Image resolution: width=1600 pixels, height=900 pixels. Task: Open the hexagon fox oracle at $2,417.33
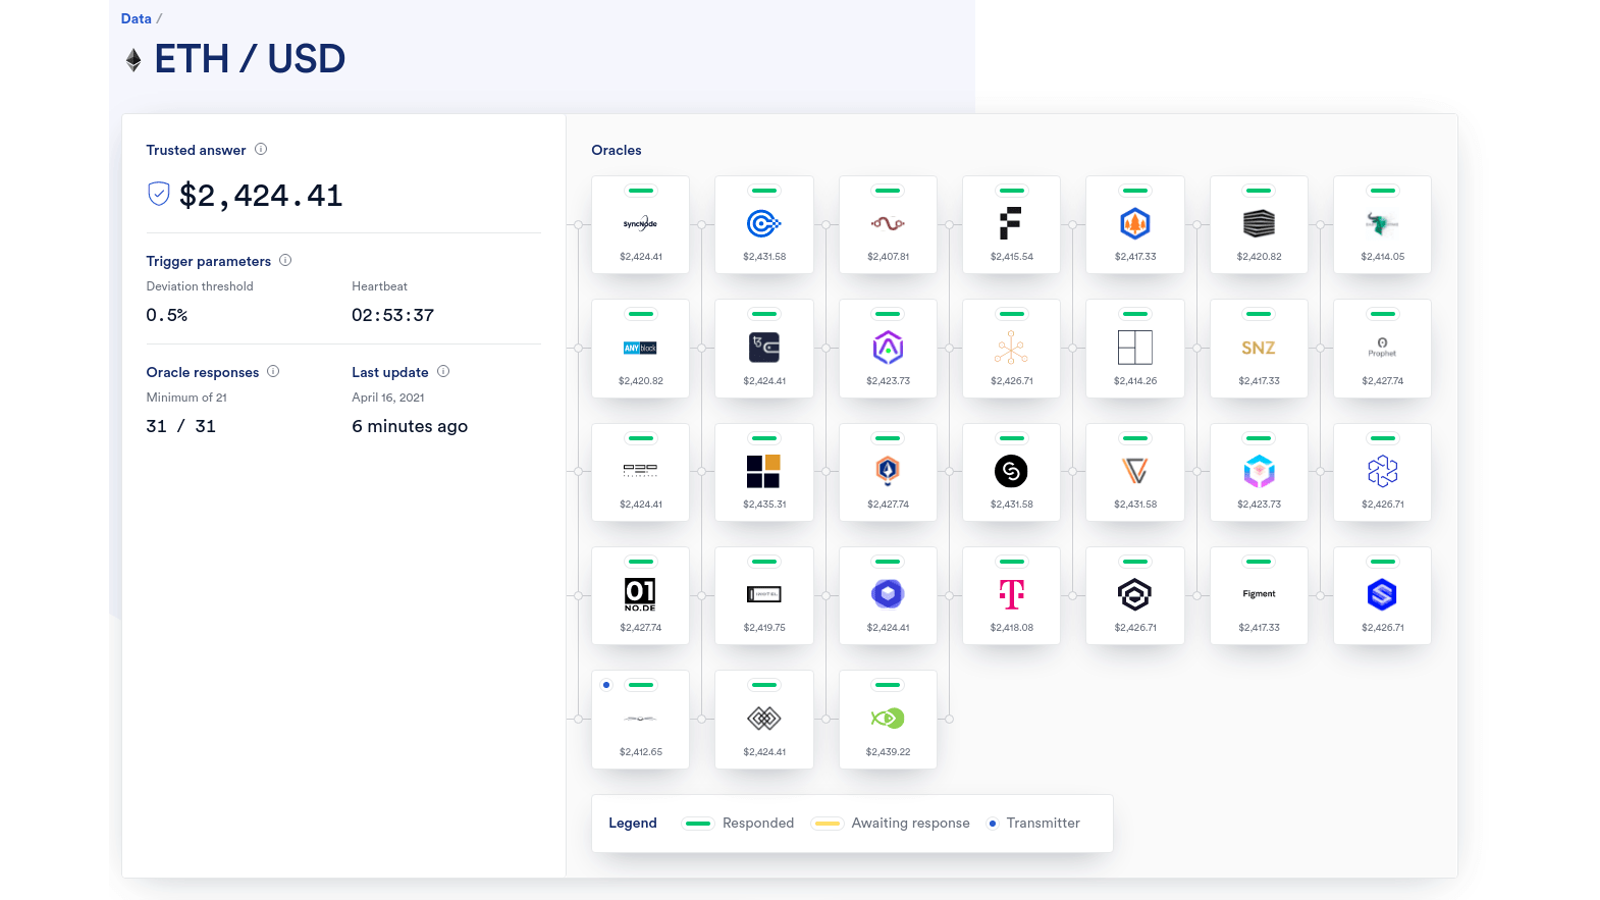[1135, 225]
